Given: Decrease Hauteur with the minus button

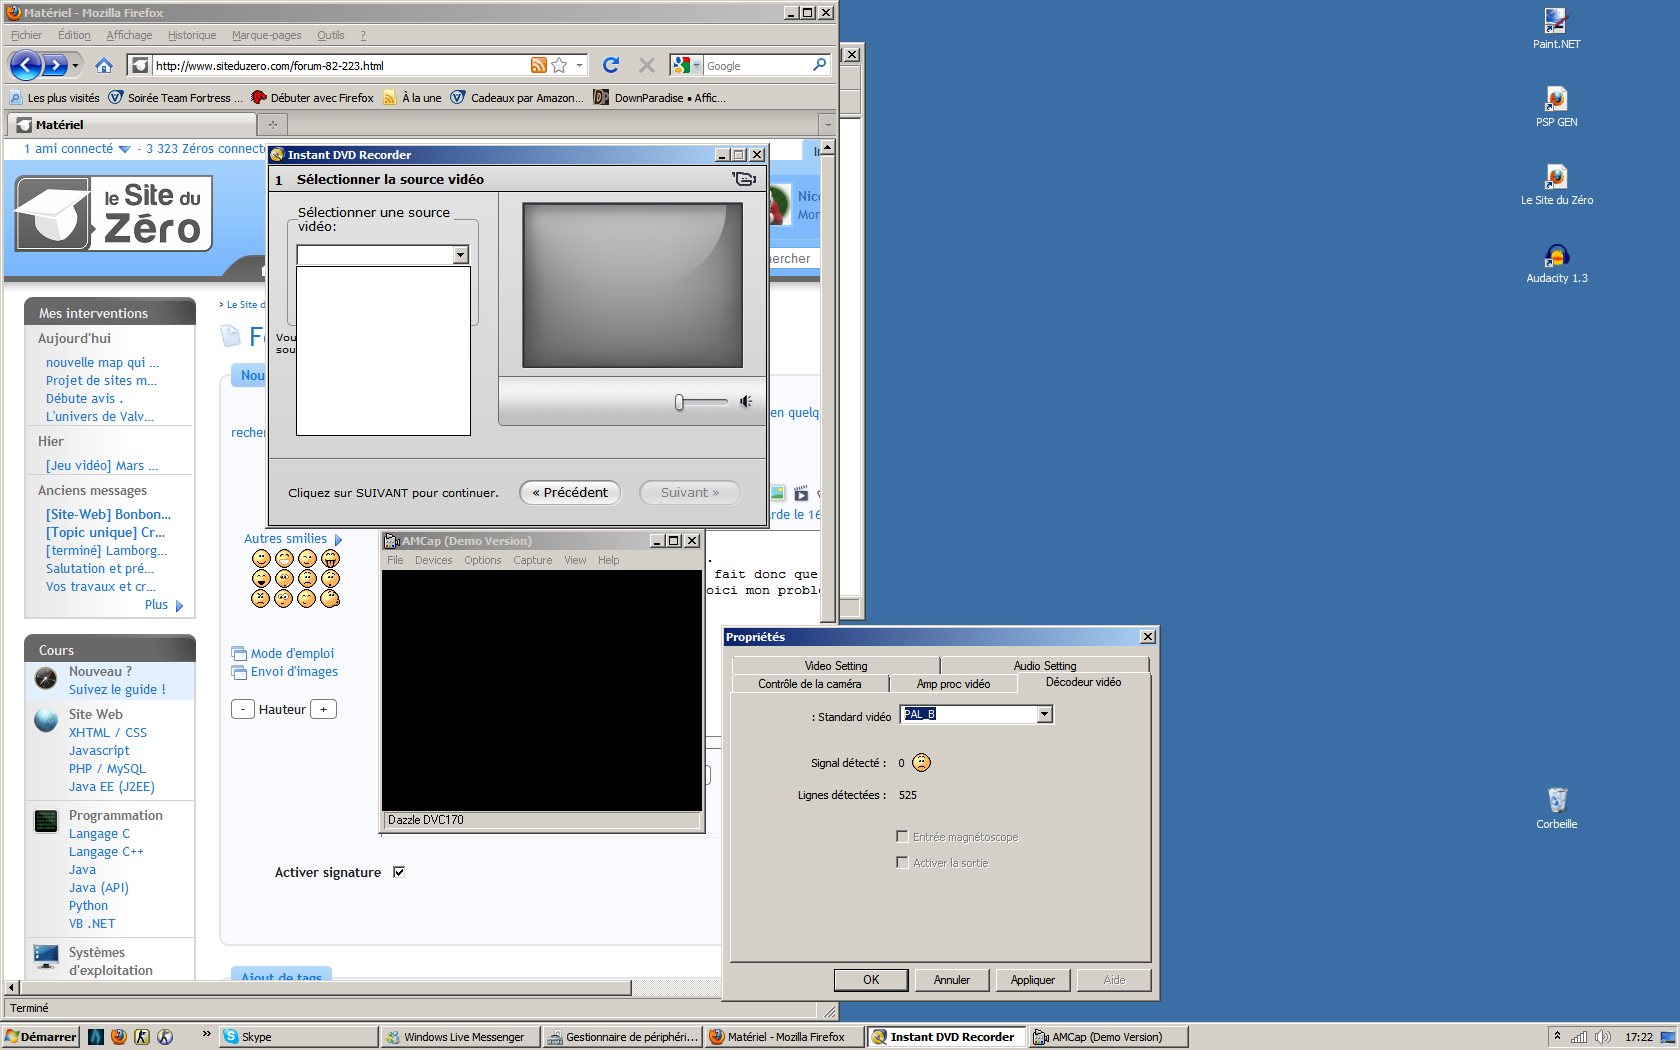Looking at the screenshot, I should click(243, 709).
